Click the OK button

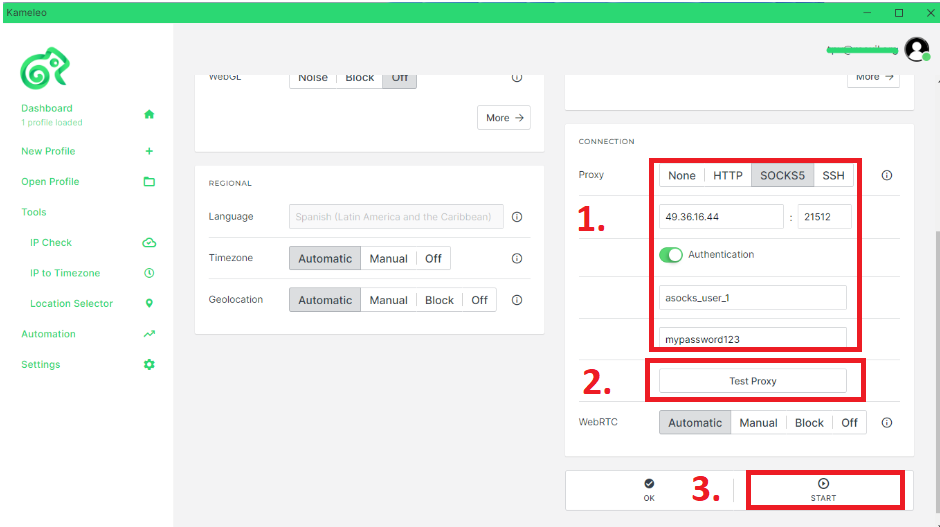pyautogui.click(x=649, y=490)
